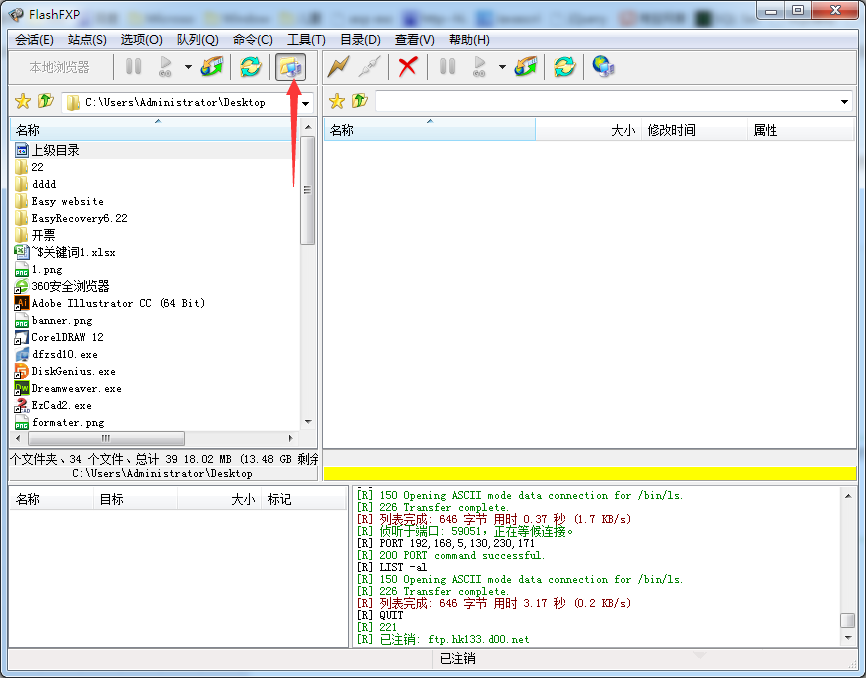Click the disconnect plug icon

click(x=369, y=67)
